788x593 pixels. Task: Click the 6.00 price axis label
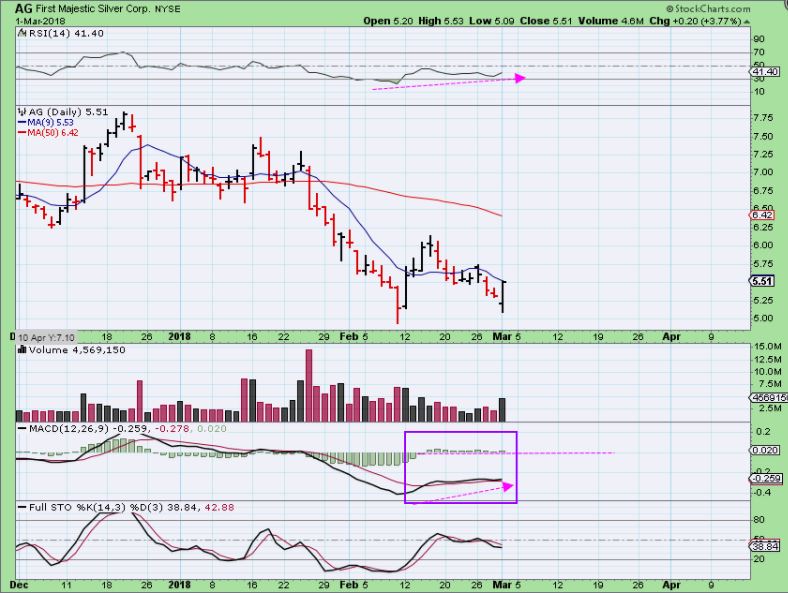coord(763,245)
